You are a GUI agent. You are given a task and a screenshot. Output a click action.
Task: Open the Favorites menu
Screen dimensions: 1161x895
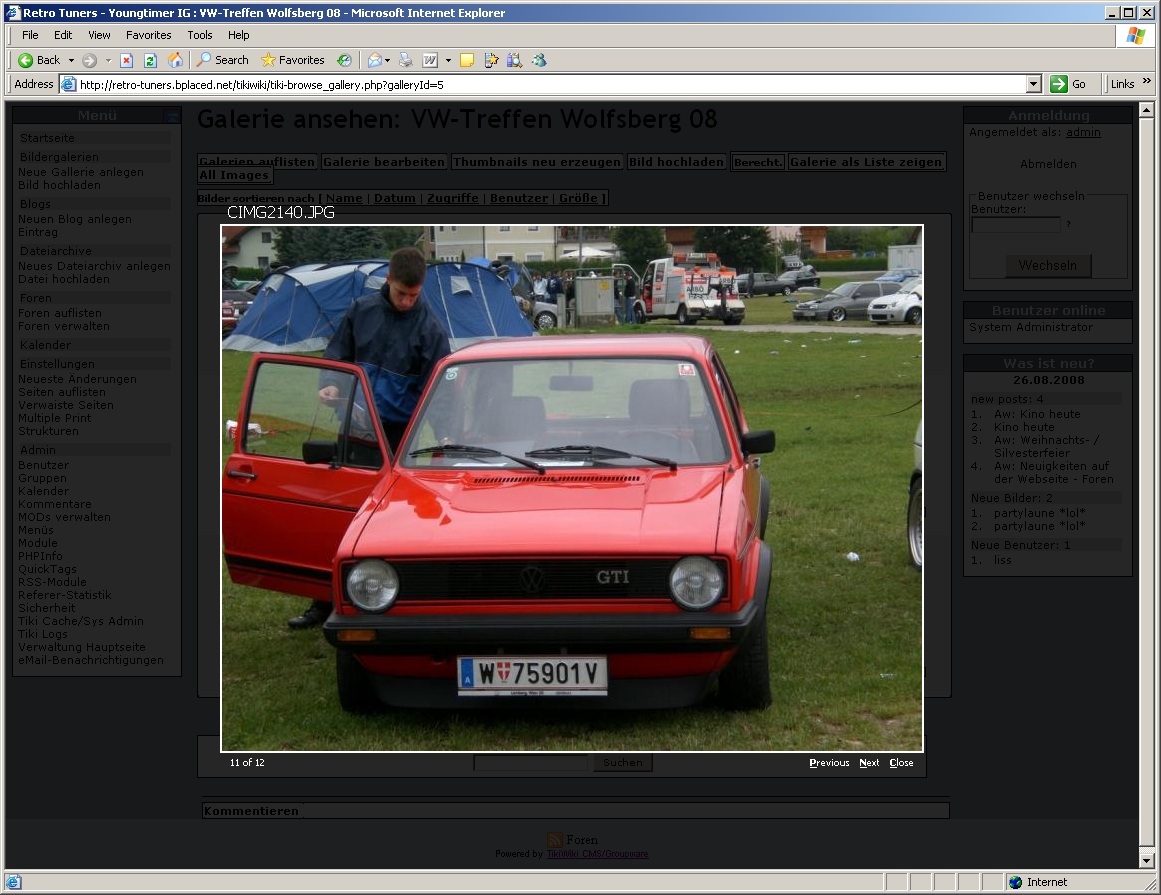click(x=148, y=35)
